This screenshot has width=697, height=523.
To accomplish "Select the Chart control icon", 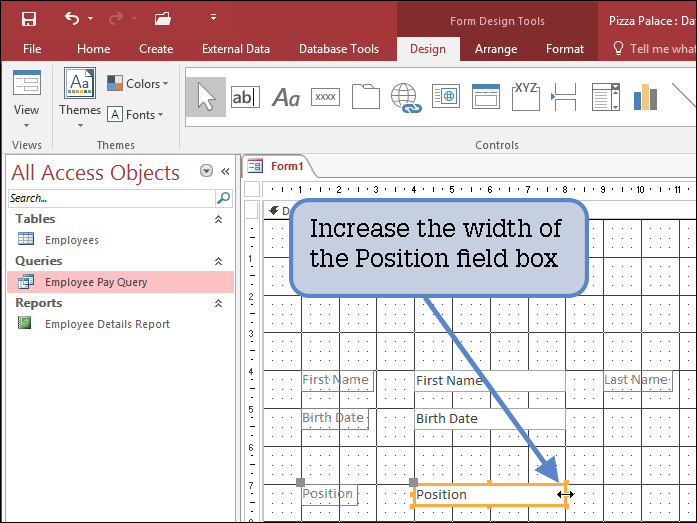I will [x=645, y=97].
